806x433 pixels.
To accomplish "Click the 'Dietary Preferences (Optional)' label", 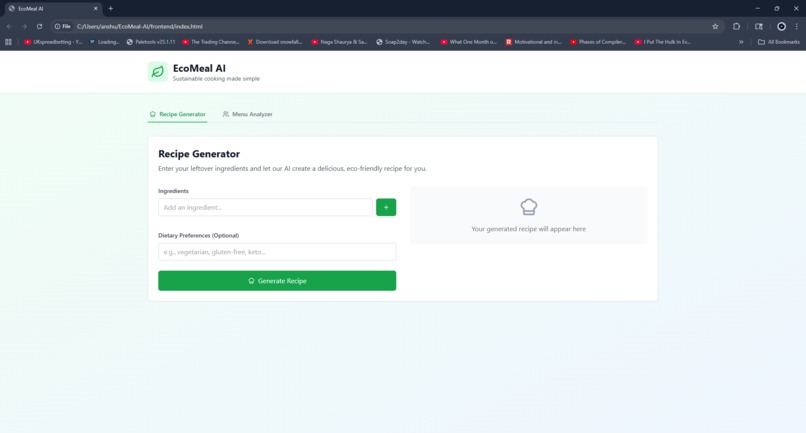I will pos(198,236).
